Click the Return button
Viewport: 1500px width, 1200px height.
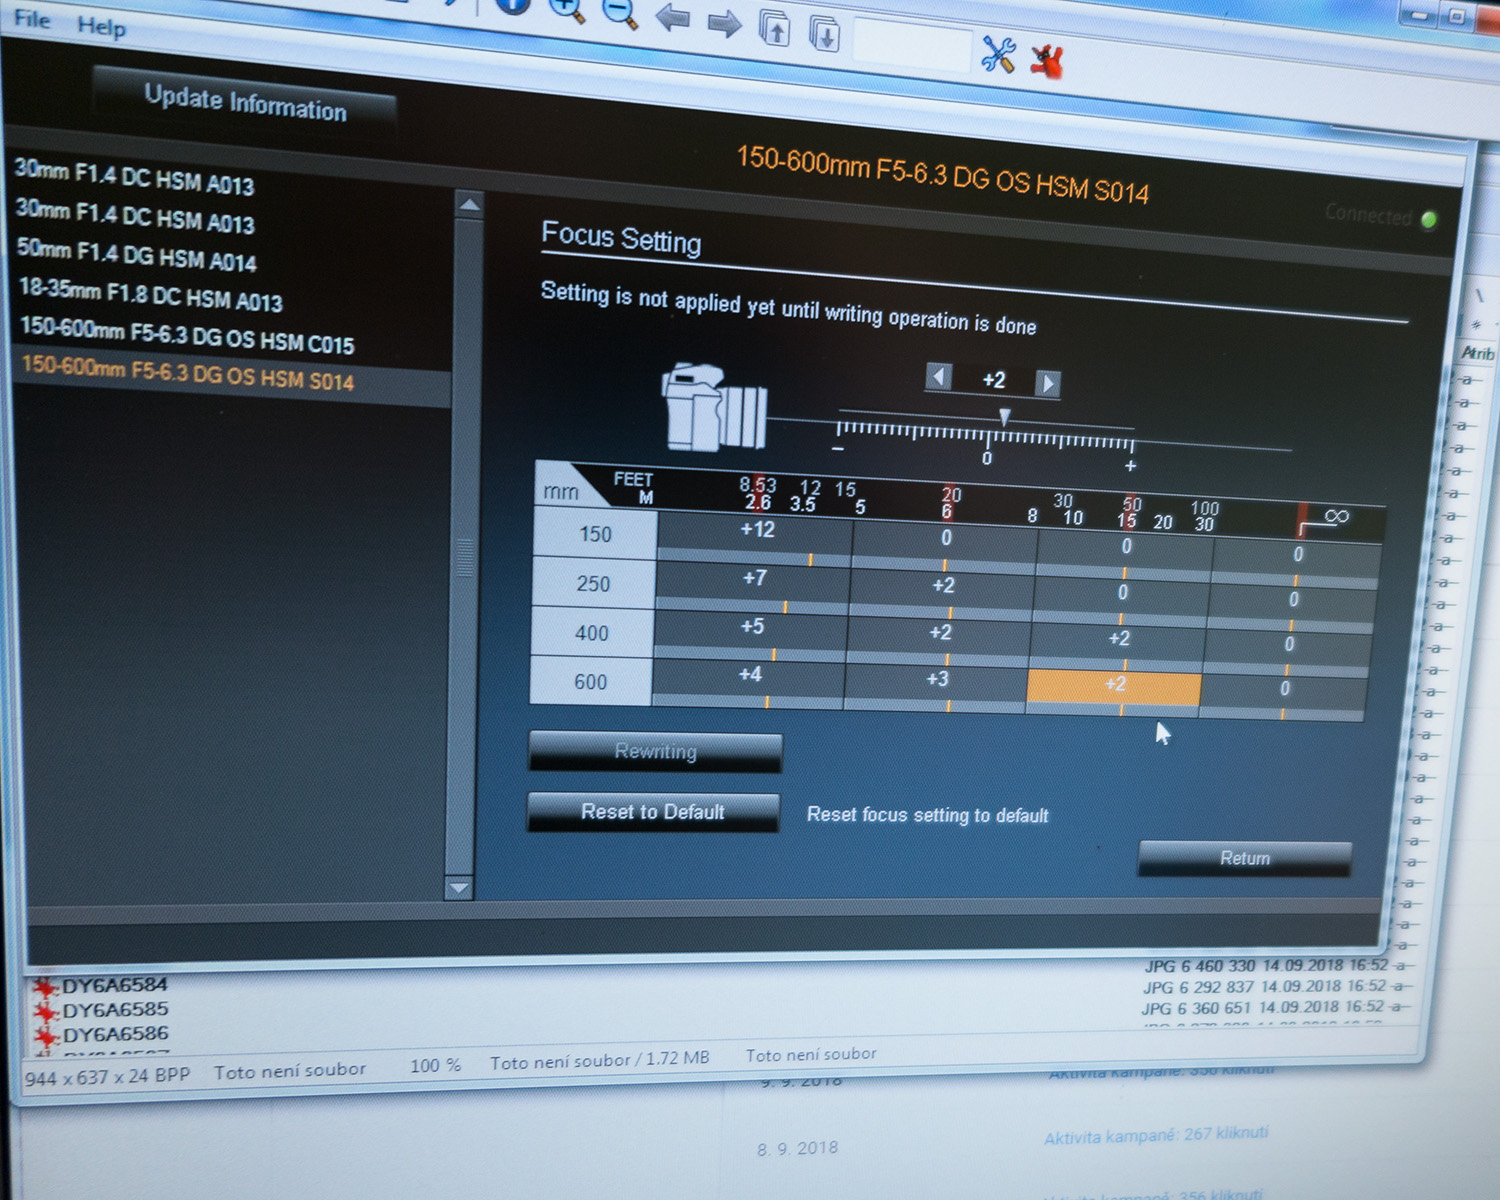1245,858
